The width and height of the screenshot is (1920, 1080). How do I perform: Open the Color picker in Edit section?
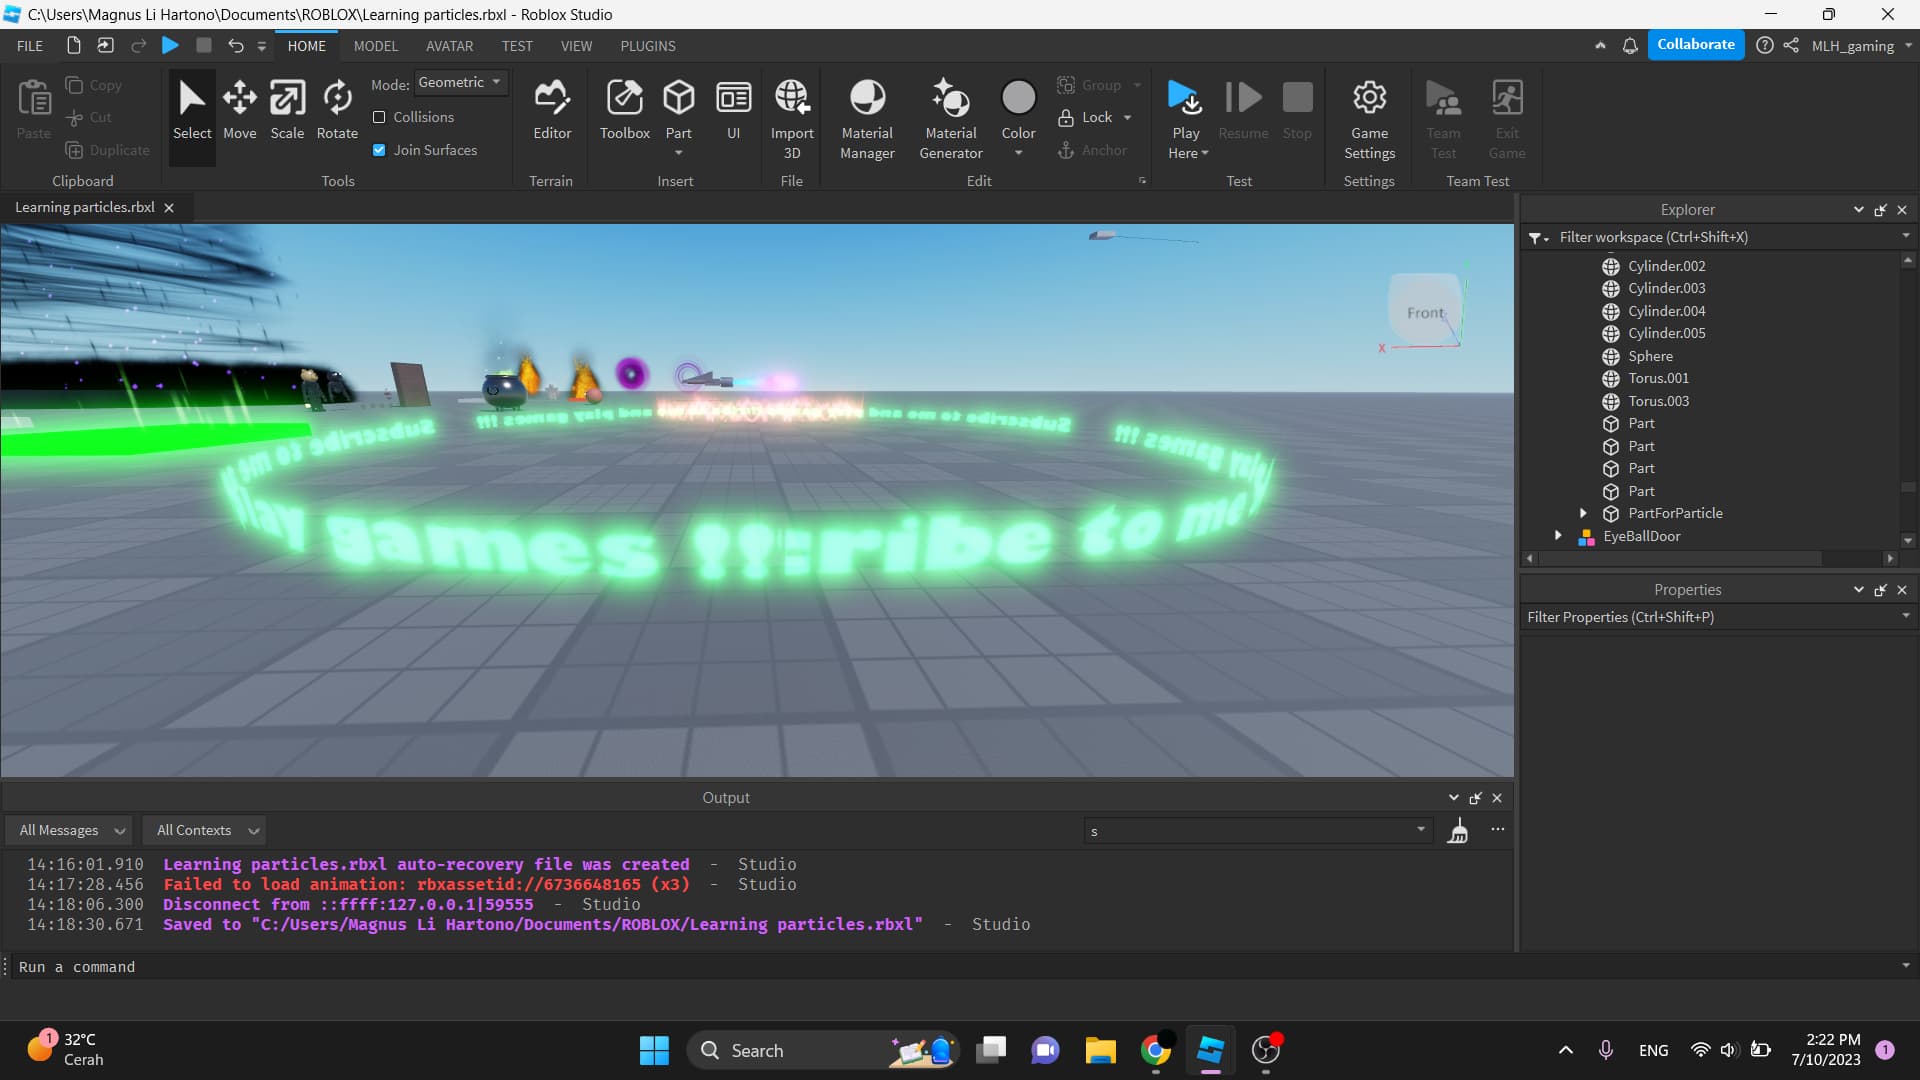pos(1018,113)
